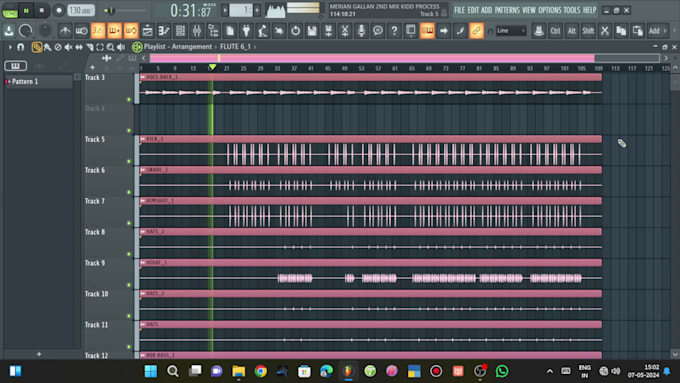
Task: Open the ADD menu
Action: (x=487, y=10)
